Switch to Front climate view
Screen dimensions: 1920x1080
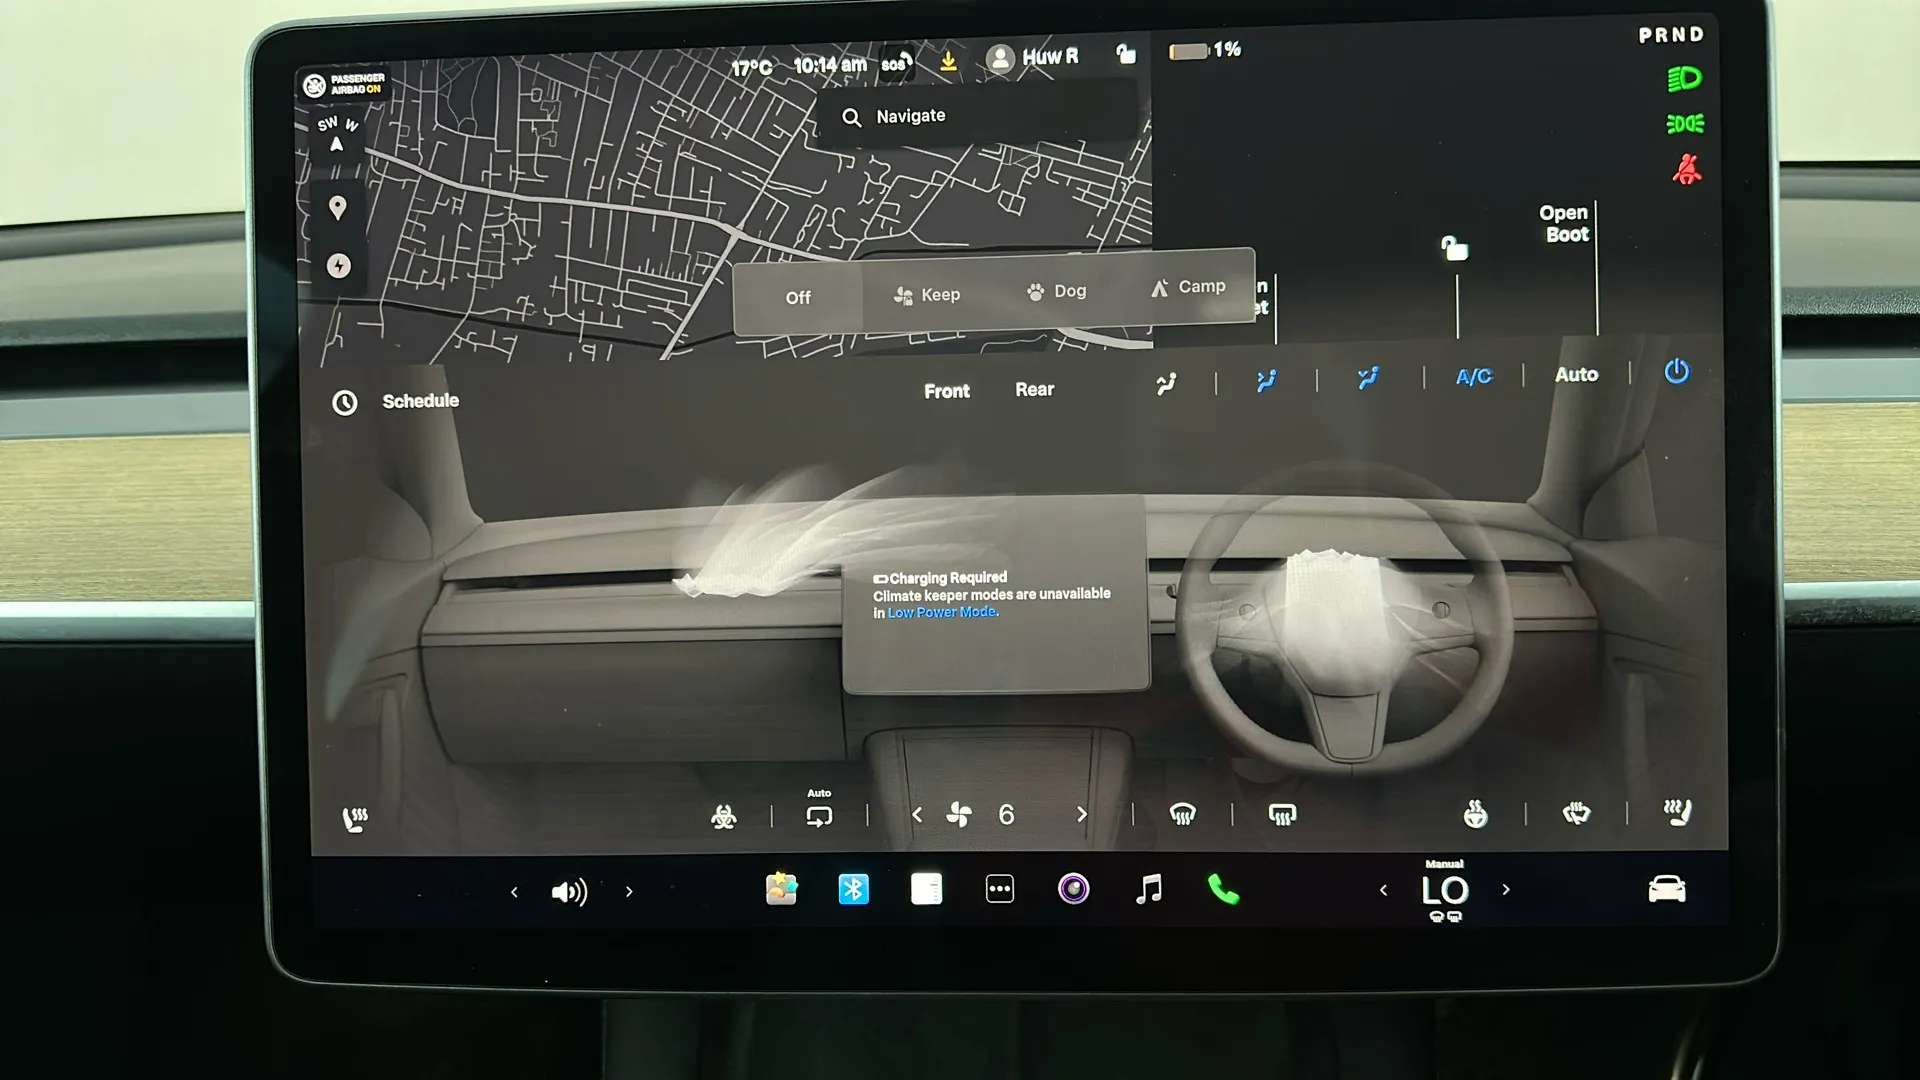(946, 391)
